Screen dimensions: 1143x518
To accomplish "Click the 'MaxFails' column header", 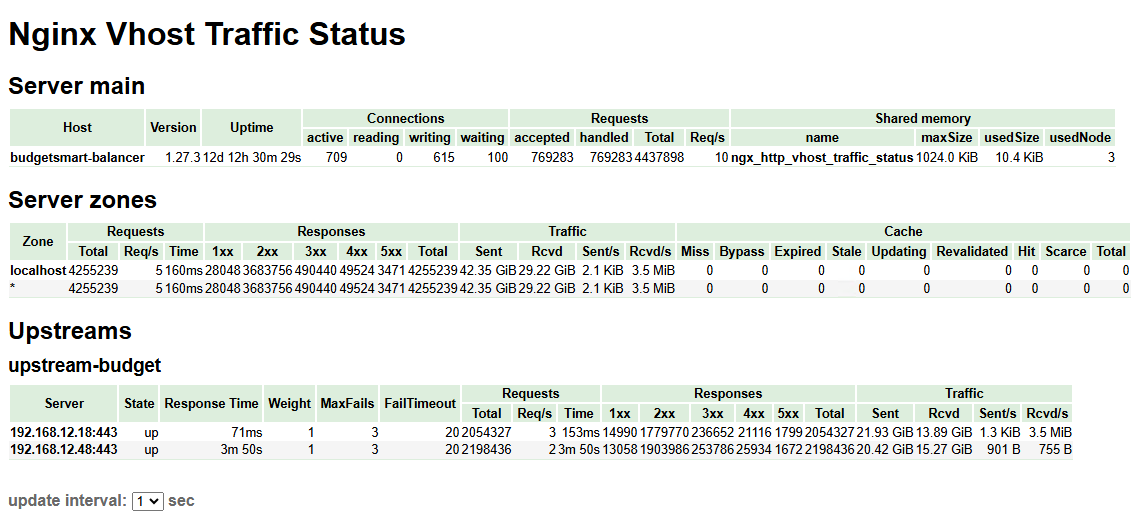I will pos(348,403).
